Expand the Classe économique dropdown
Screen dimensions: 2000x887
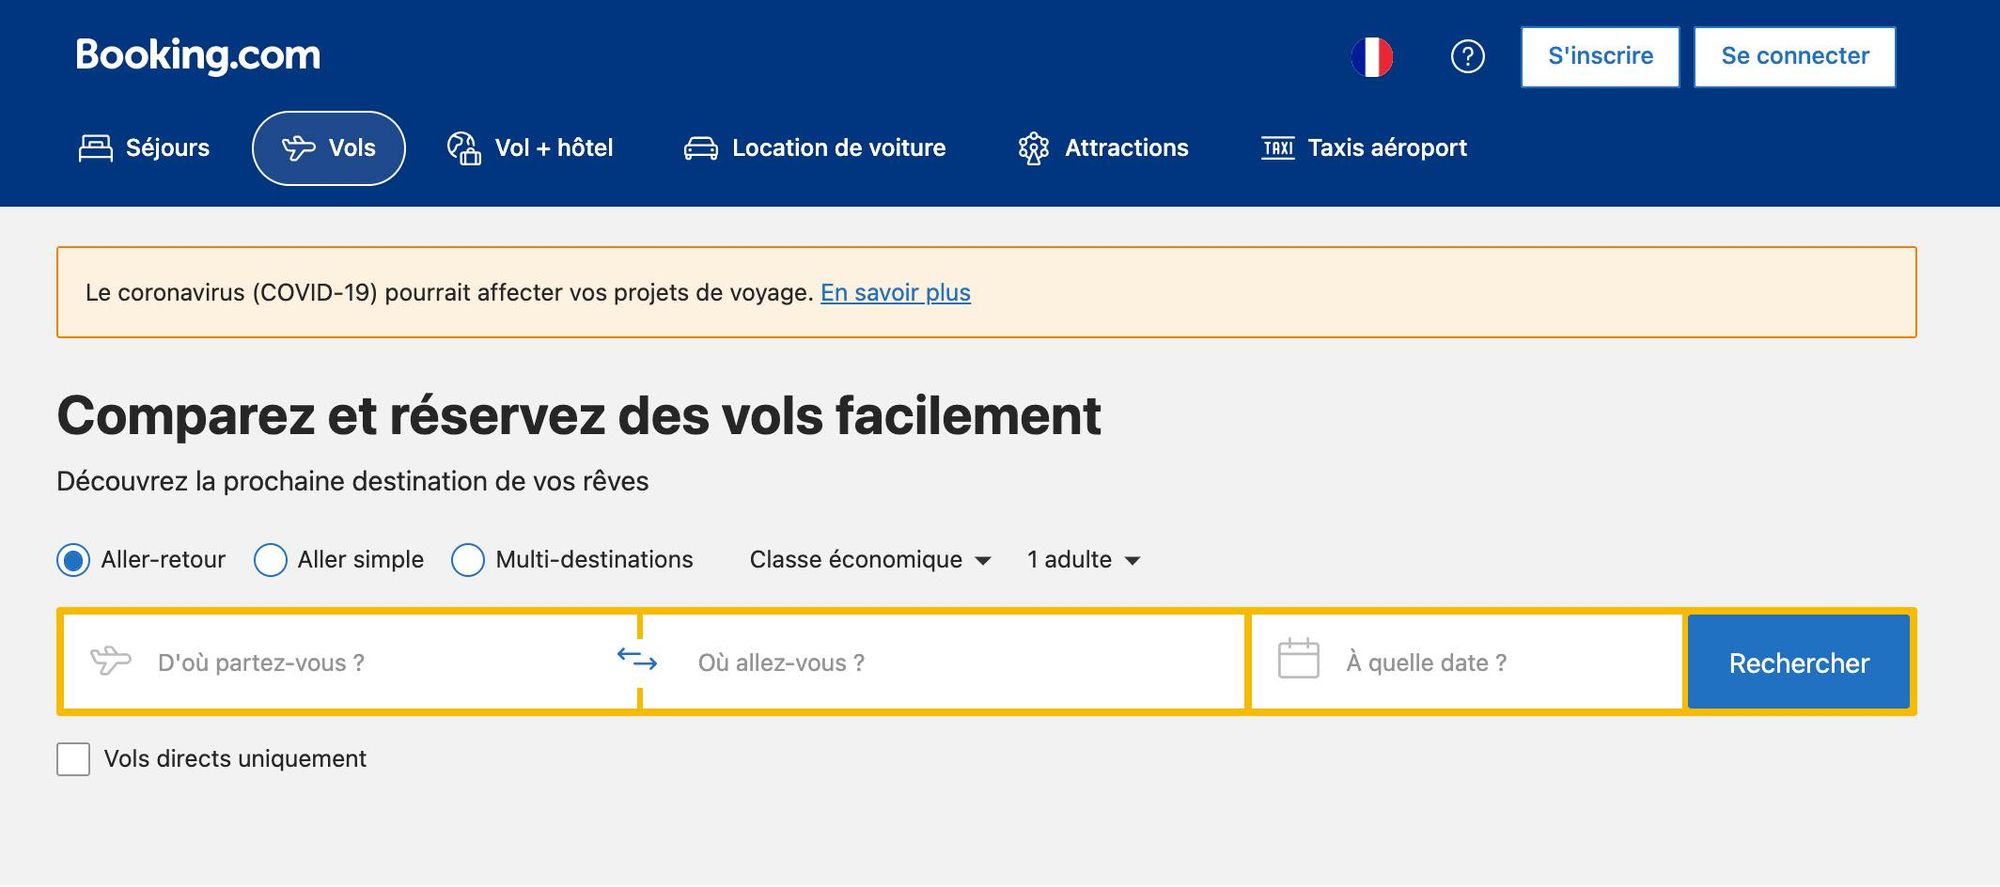pos(870,560)
